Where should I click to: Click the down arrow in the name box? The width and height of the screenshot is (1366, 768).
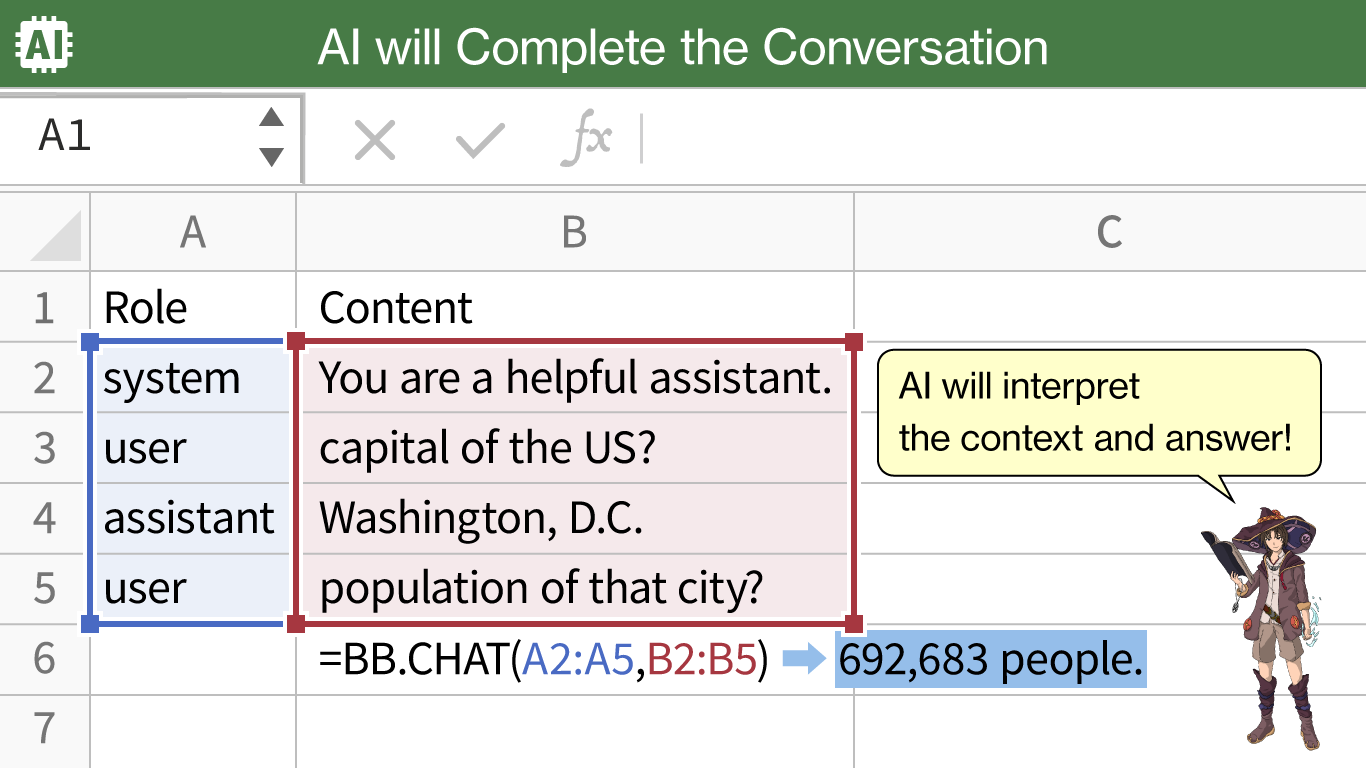pyautogui.click(x=271, y=157)
